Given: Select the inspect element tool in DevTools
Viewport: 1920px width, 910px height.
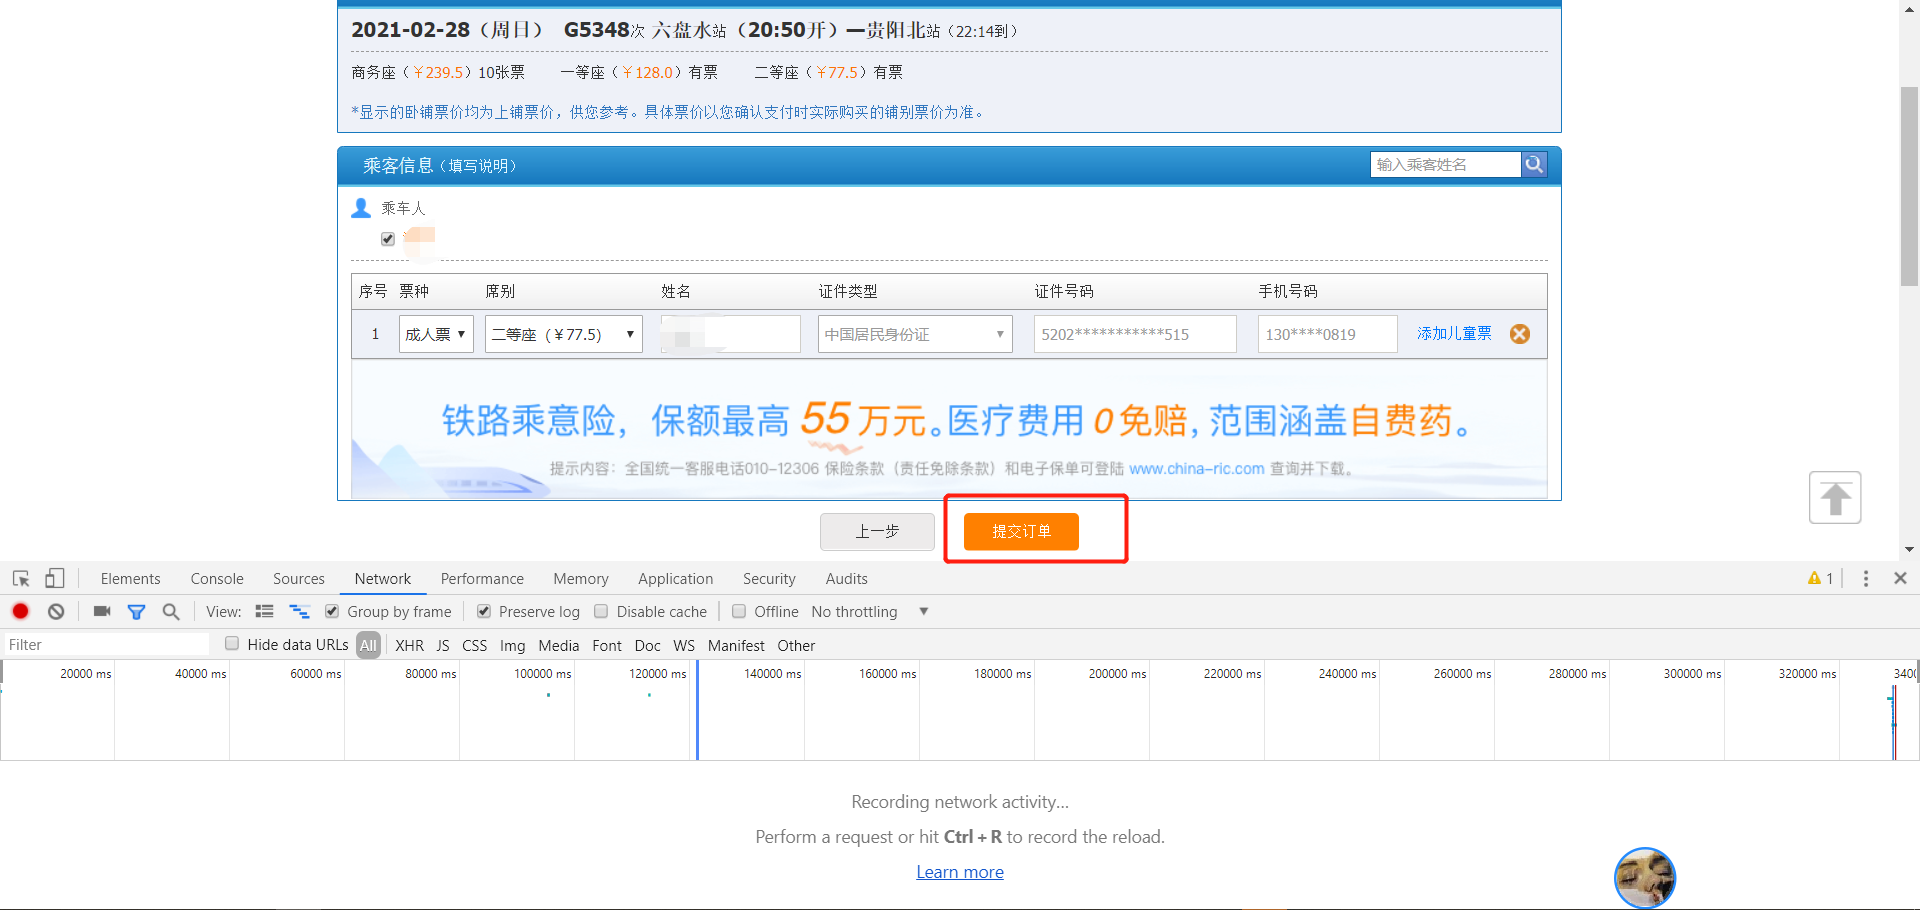Looking at the screenshot, I should (x=20, y=578).
